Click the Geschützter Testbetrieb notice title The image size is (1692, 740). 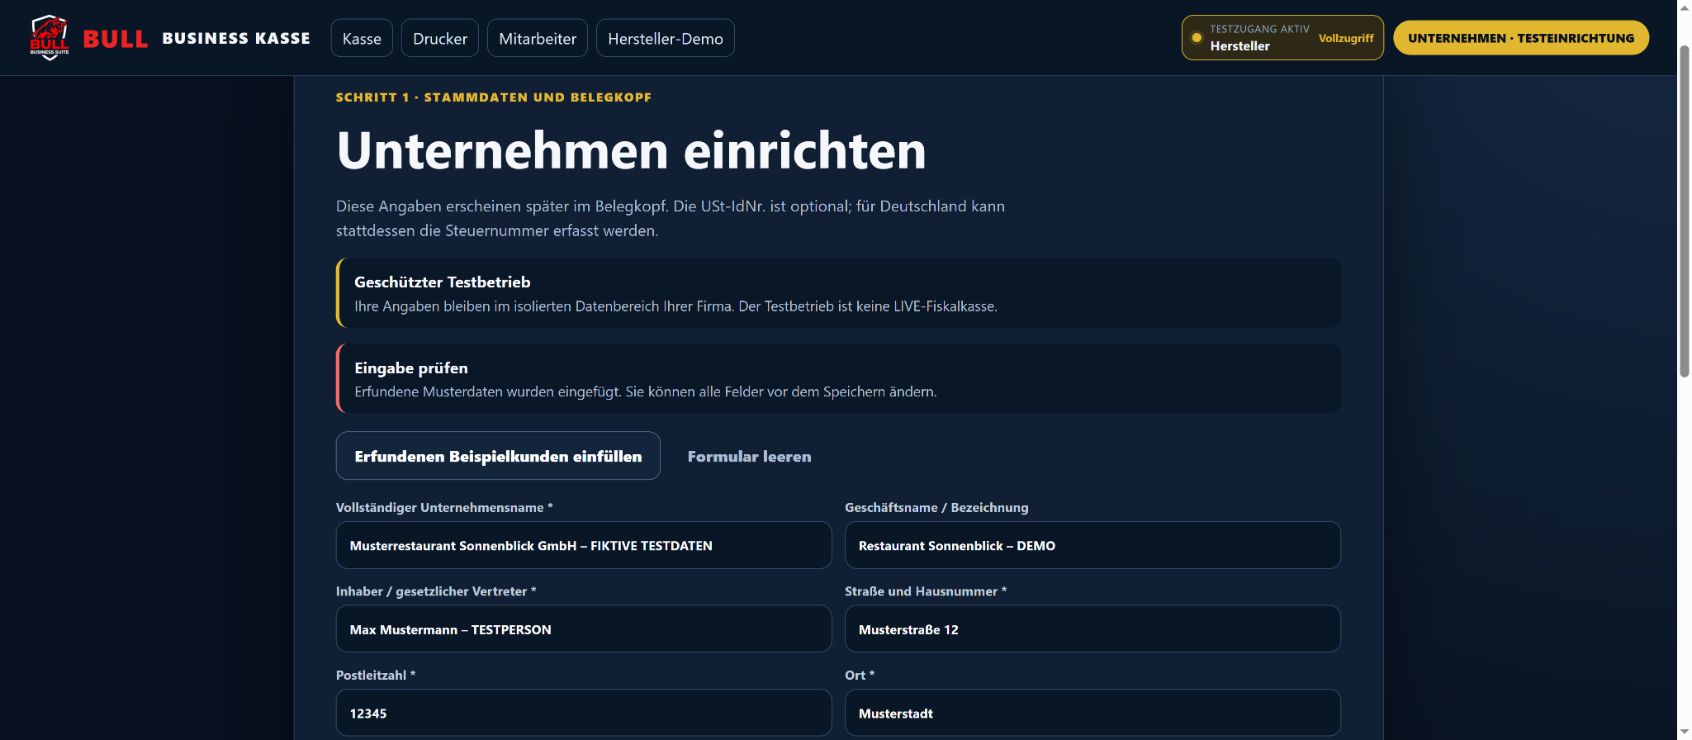(x=442, y=282)
